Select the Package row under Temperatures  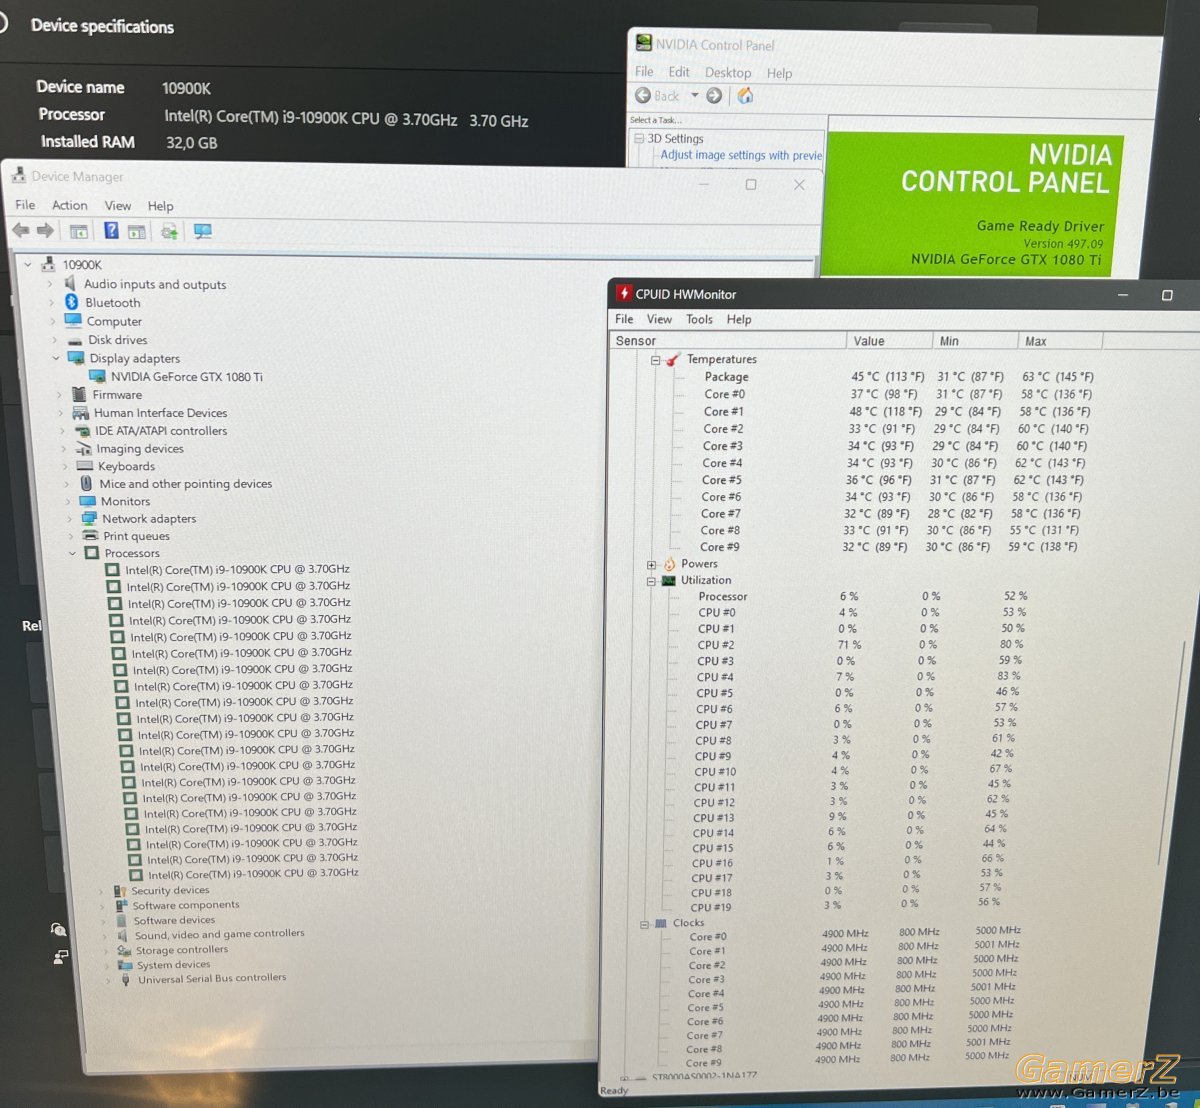726,377
